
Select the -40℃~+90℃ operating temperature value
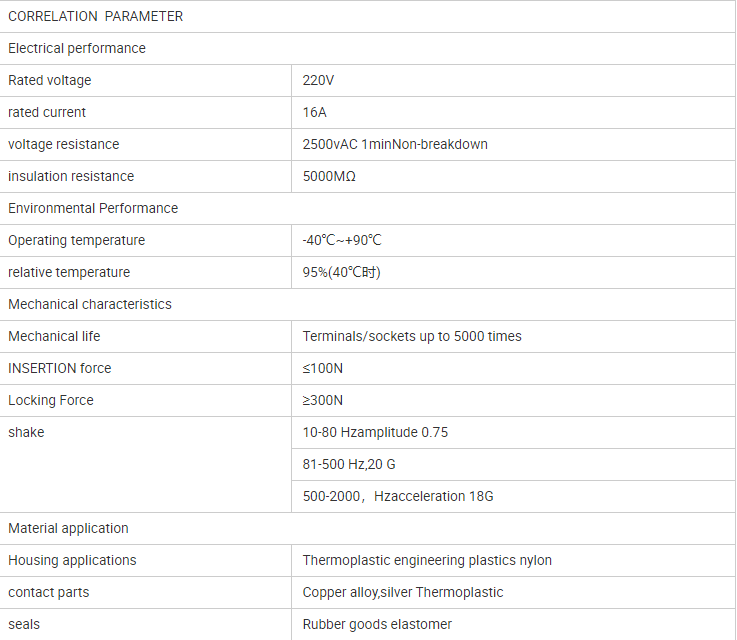pyautogui.click(x=342, y=240)
